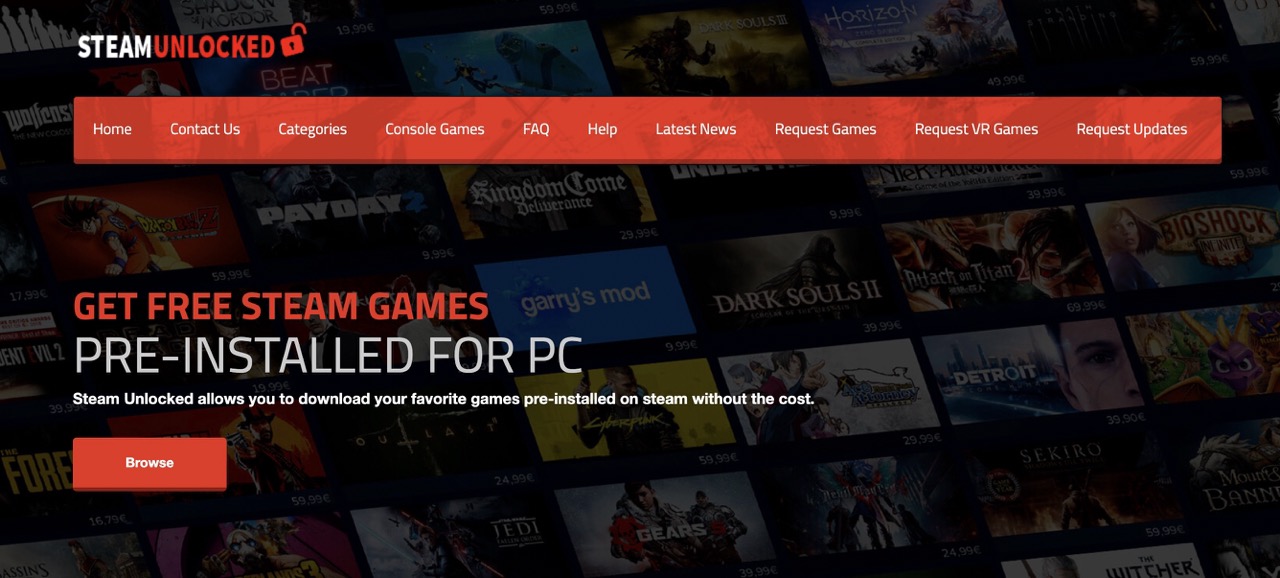Open the Request VR Games page

[975, 129]
